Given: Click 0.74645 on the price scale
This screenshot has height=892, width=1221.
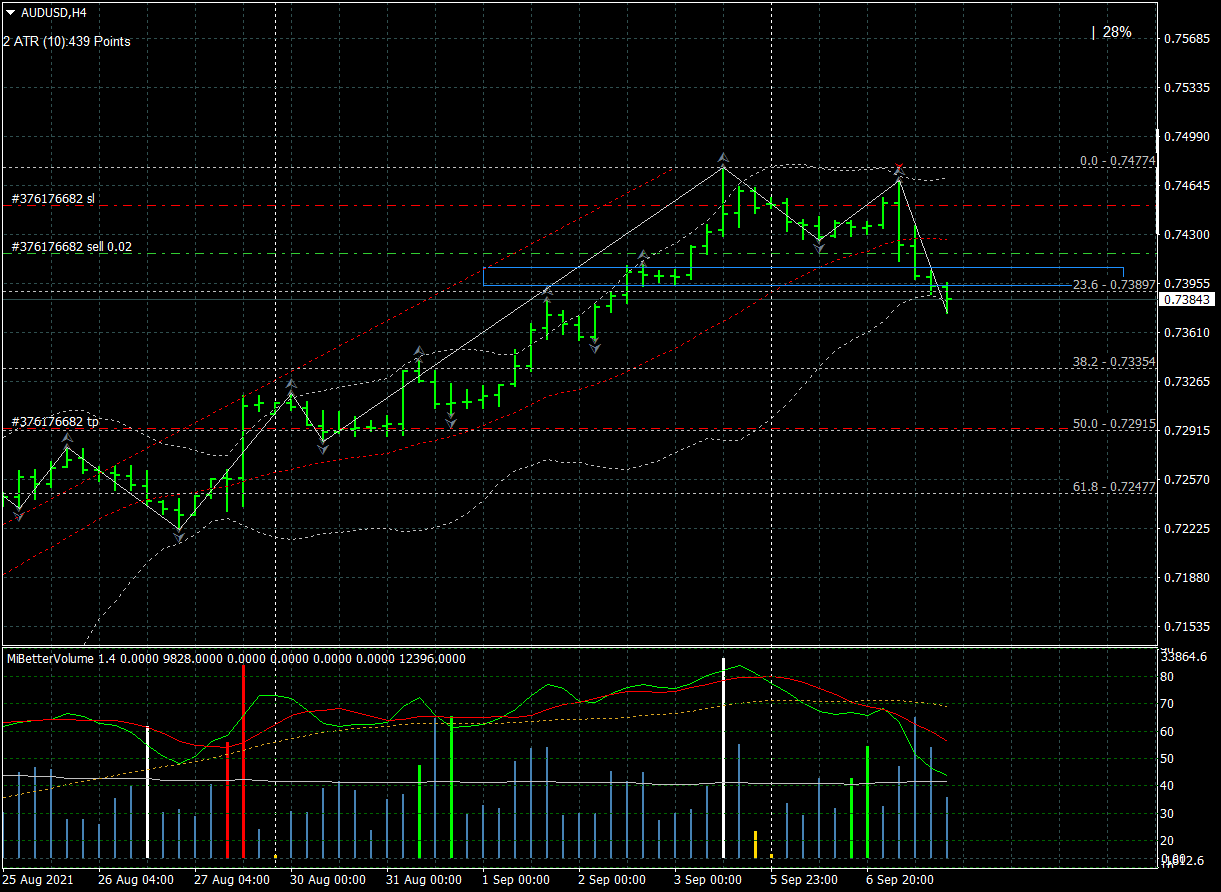Looking at the screenshot, I should pos(1187,186).
